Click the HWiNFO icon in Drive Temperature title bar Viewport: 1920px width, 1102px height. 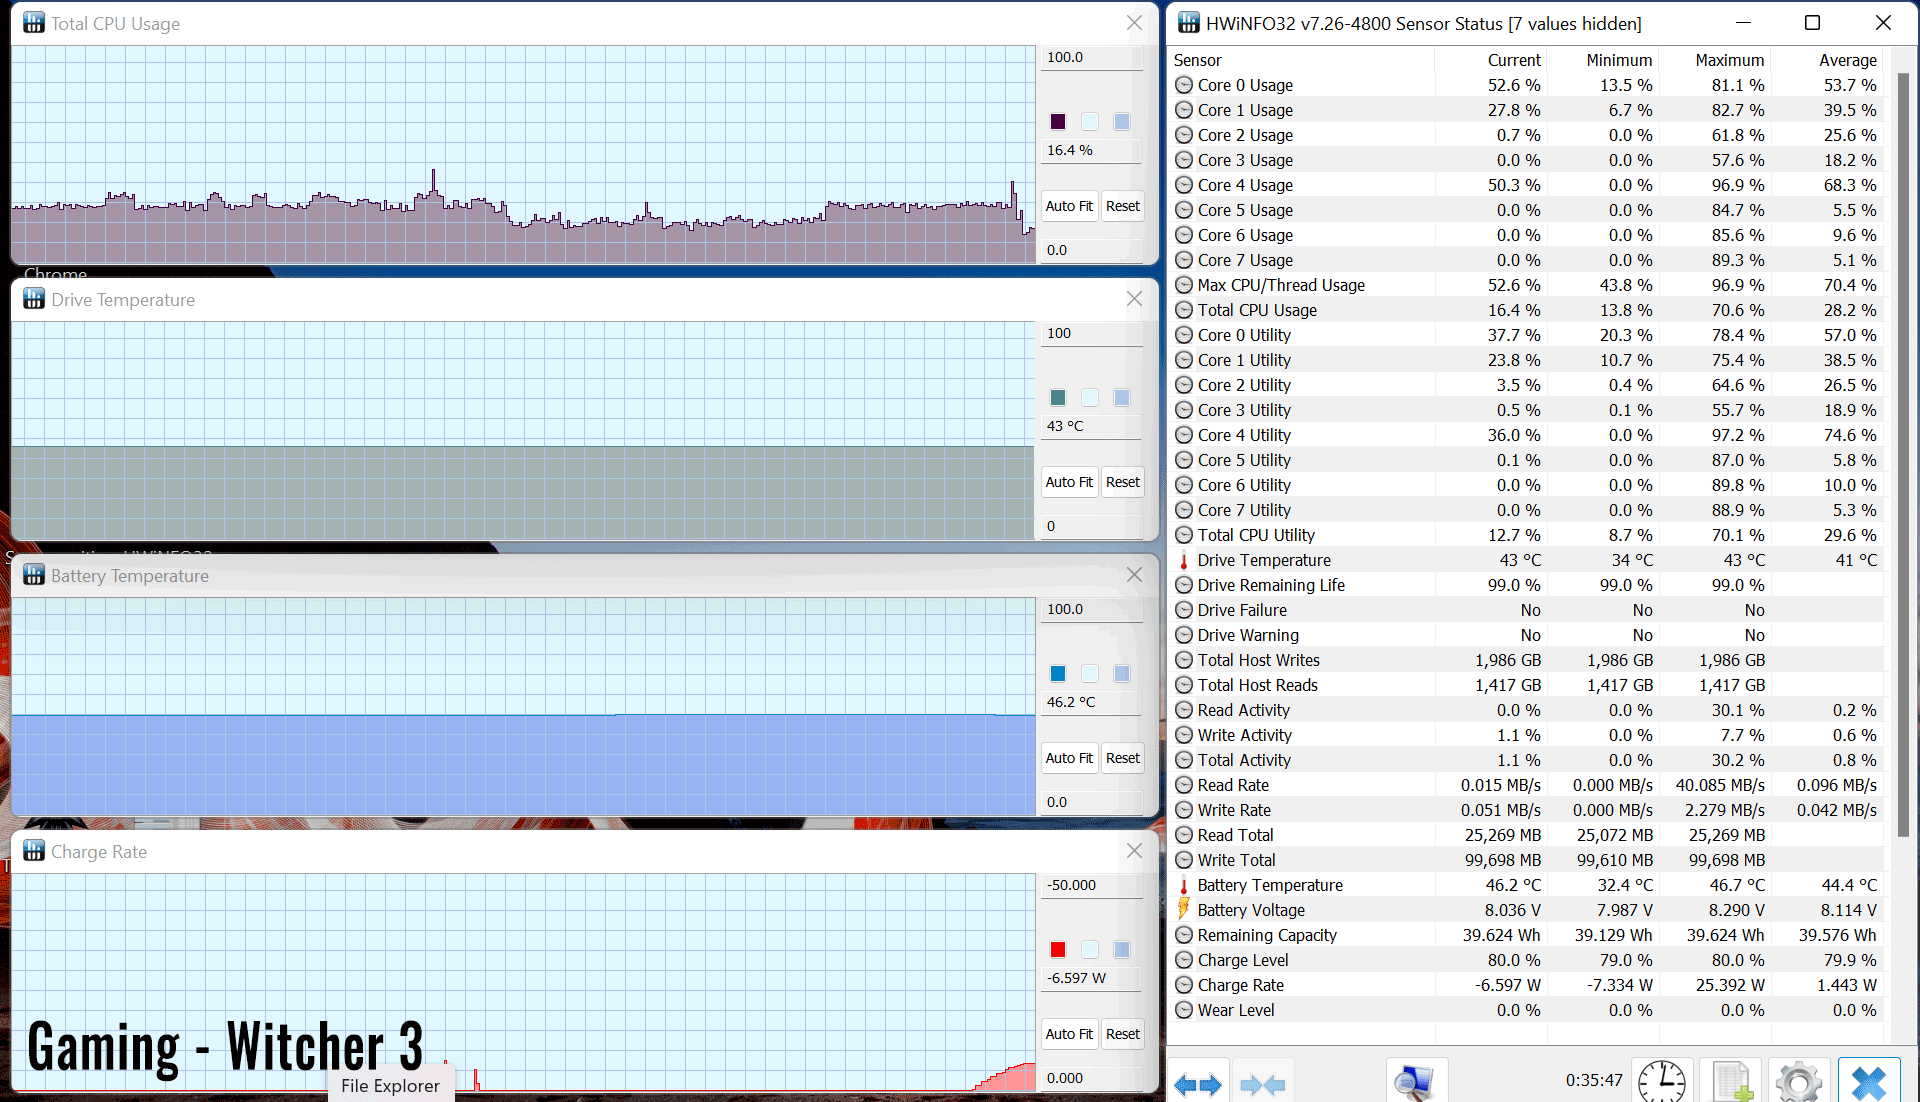pyautogui.click(x=34, y=299)
